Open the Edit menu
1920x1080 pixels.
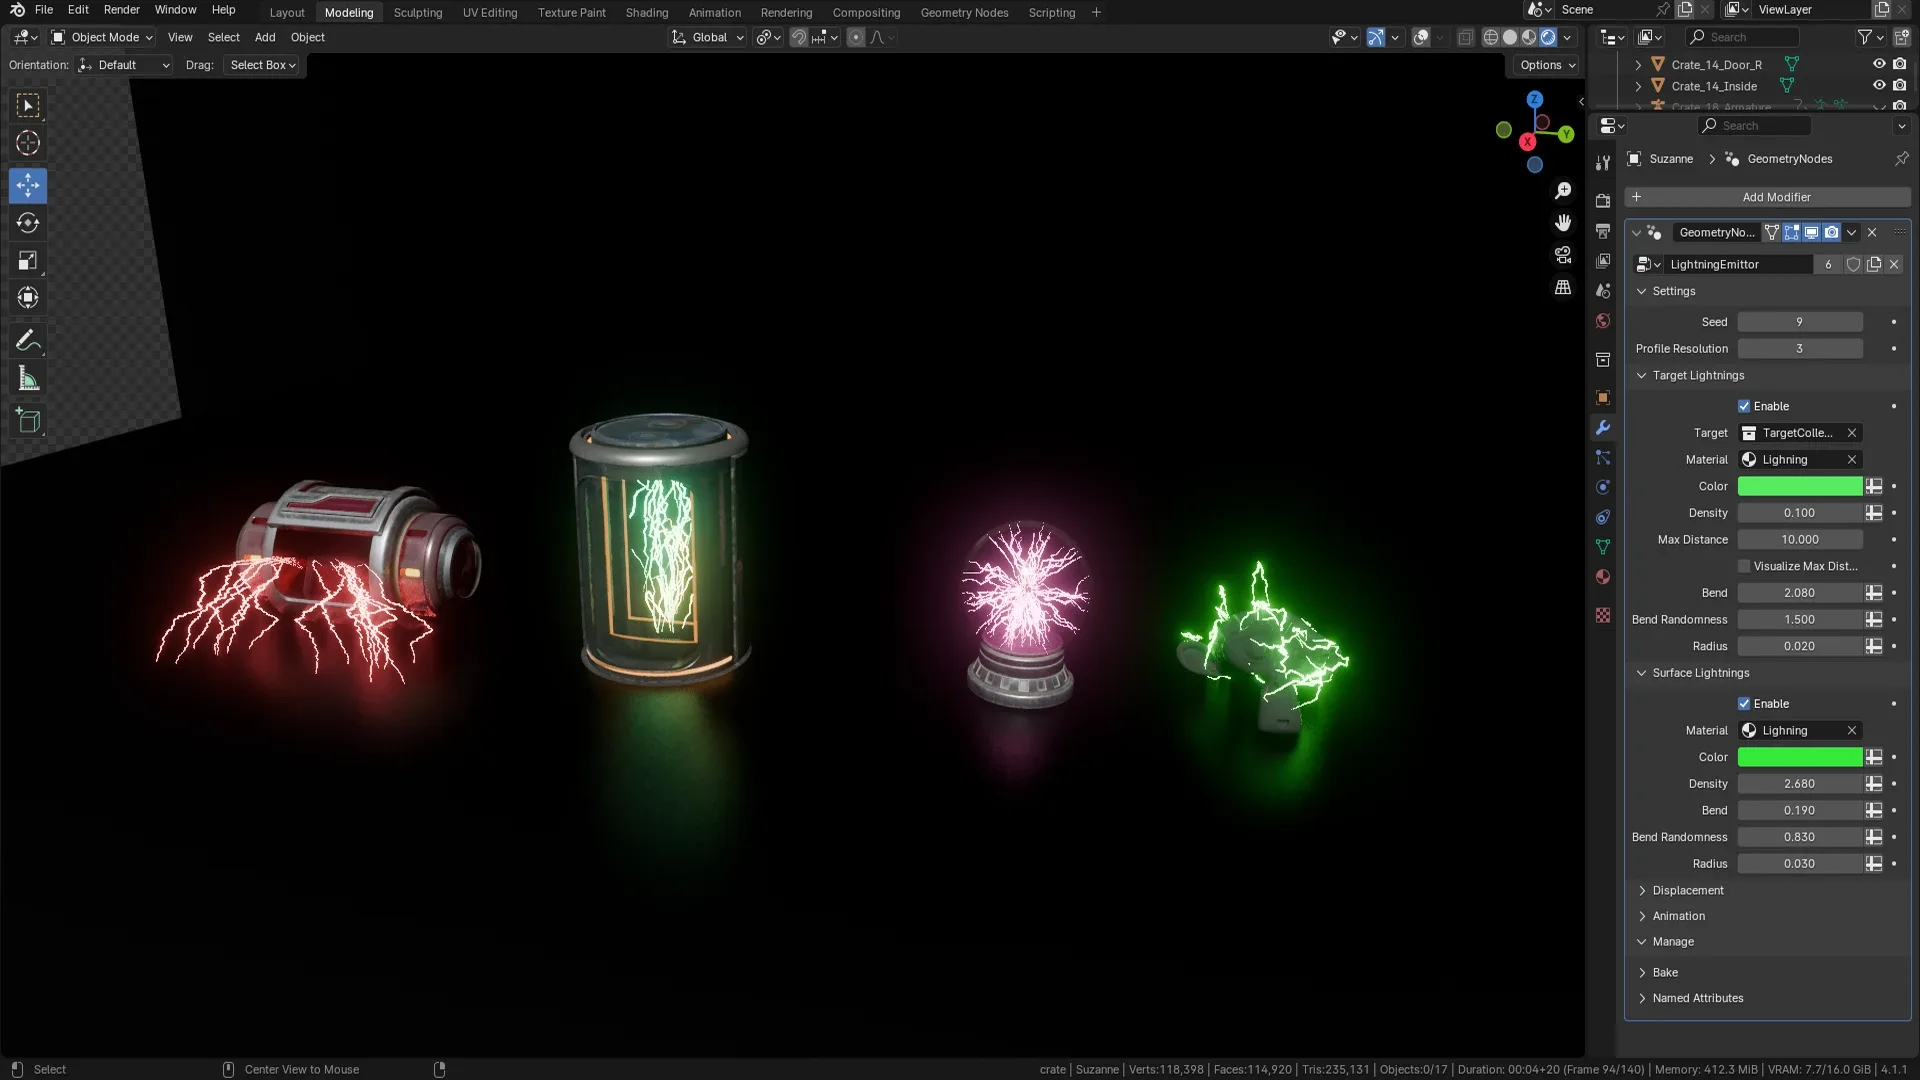pos(77,9)
